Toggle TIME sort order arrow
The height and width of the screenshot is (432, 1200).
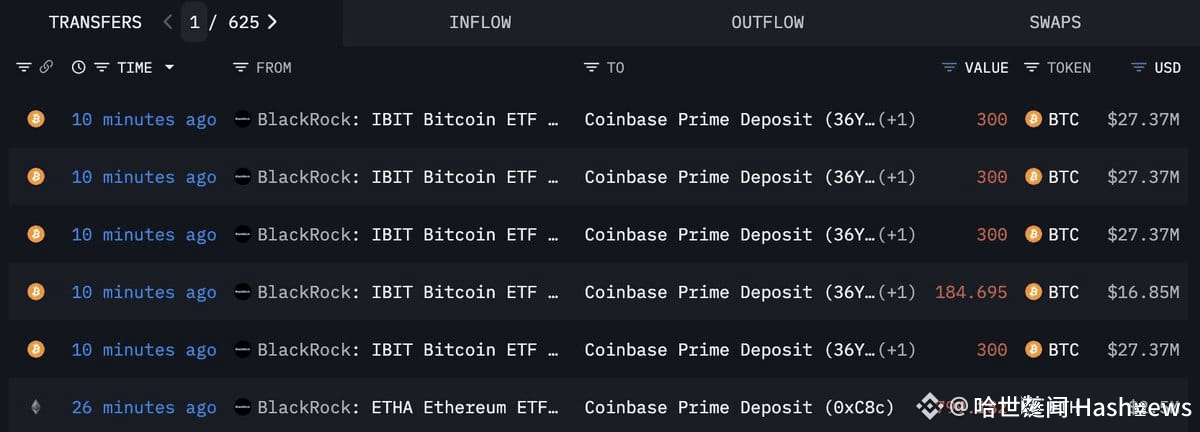(x=169, y=67)
